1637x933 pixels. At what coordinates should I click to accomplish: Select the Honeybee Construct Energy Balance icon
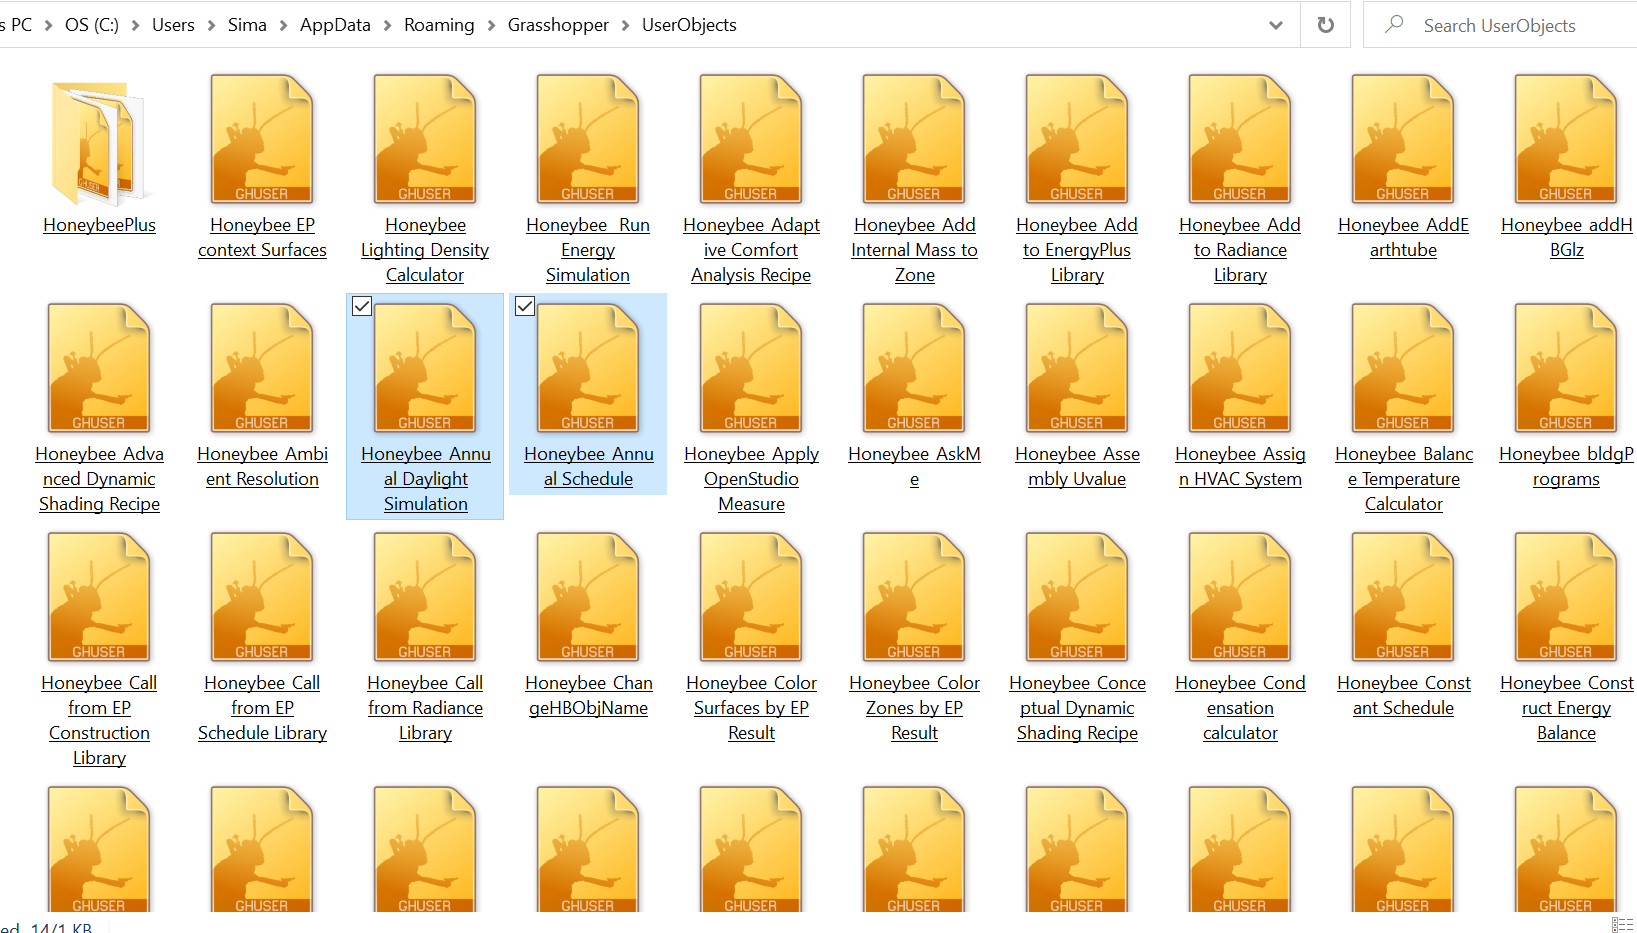(x=1566, y=597)
